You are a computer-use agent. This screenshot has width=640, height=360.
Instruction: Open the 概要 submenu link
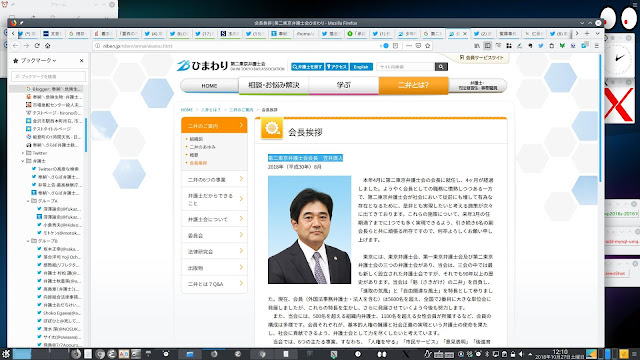pos(194,155)
